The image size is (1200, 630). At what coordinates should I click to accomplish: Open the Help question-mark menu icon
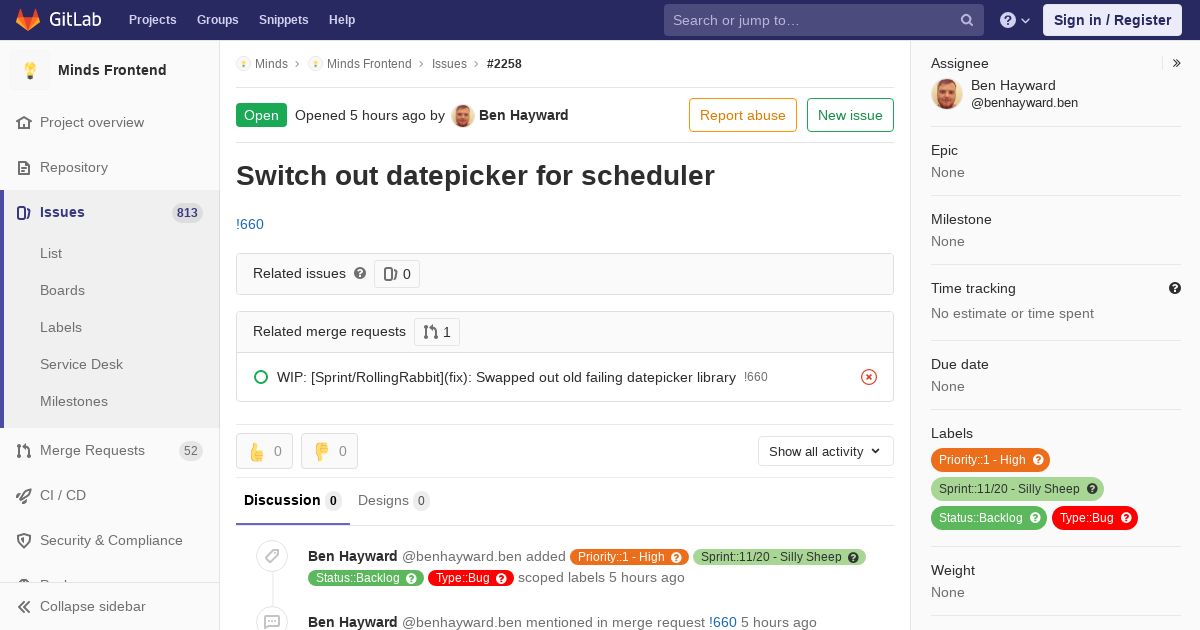tap(1008, 20)
